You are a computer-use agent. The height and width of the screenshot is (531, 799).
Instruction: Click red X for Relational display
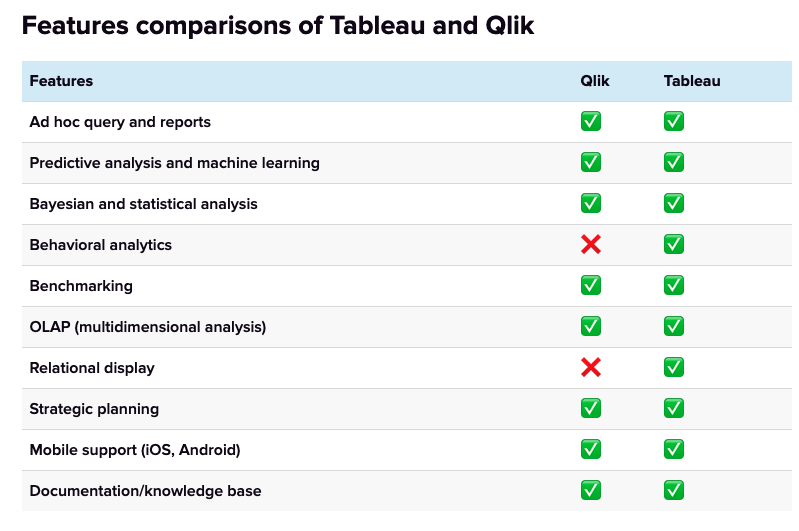tap(591, 367)
